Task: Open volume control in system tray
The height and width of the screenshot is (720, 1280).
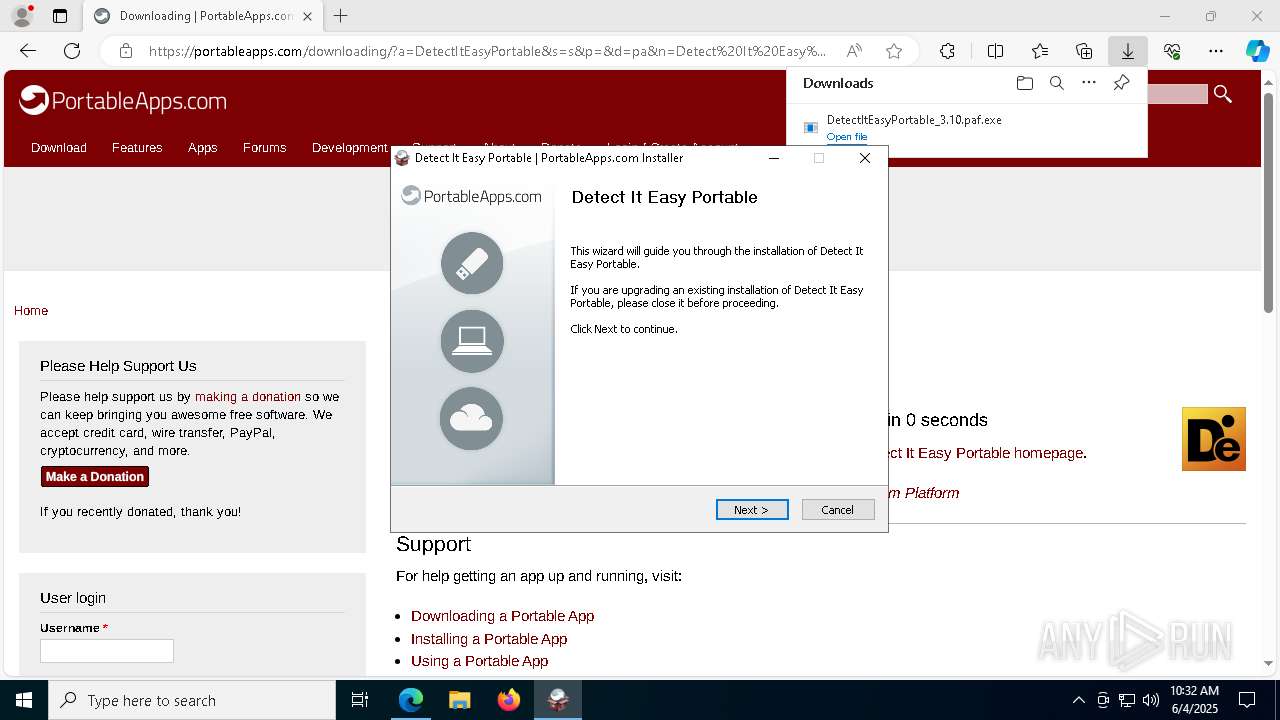Action: [x=1151, y=700]
